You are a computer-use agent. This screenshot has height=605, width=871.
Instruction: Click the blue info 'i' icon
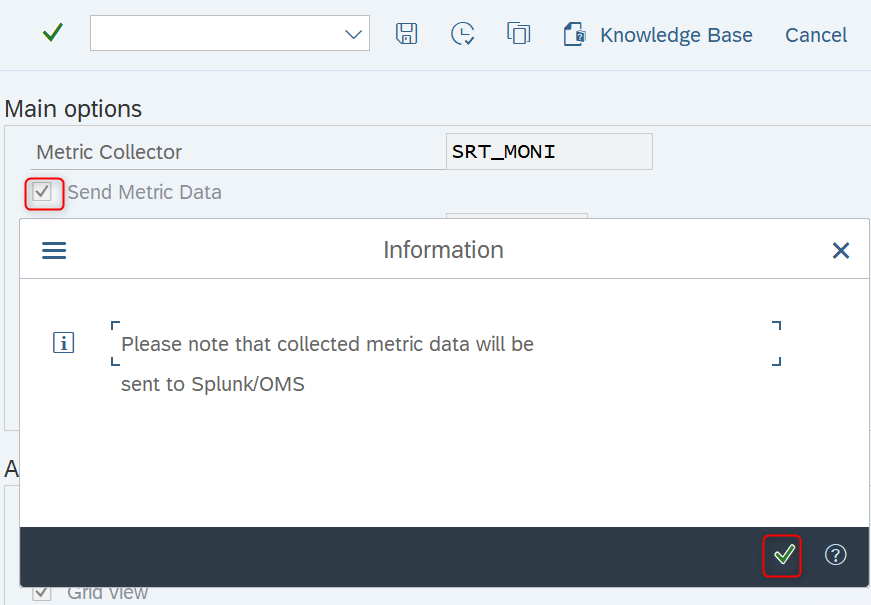(x=63, y=343)
